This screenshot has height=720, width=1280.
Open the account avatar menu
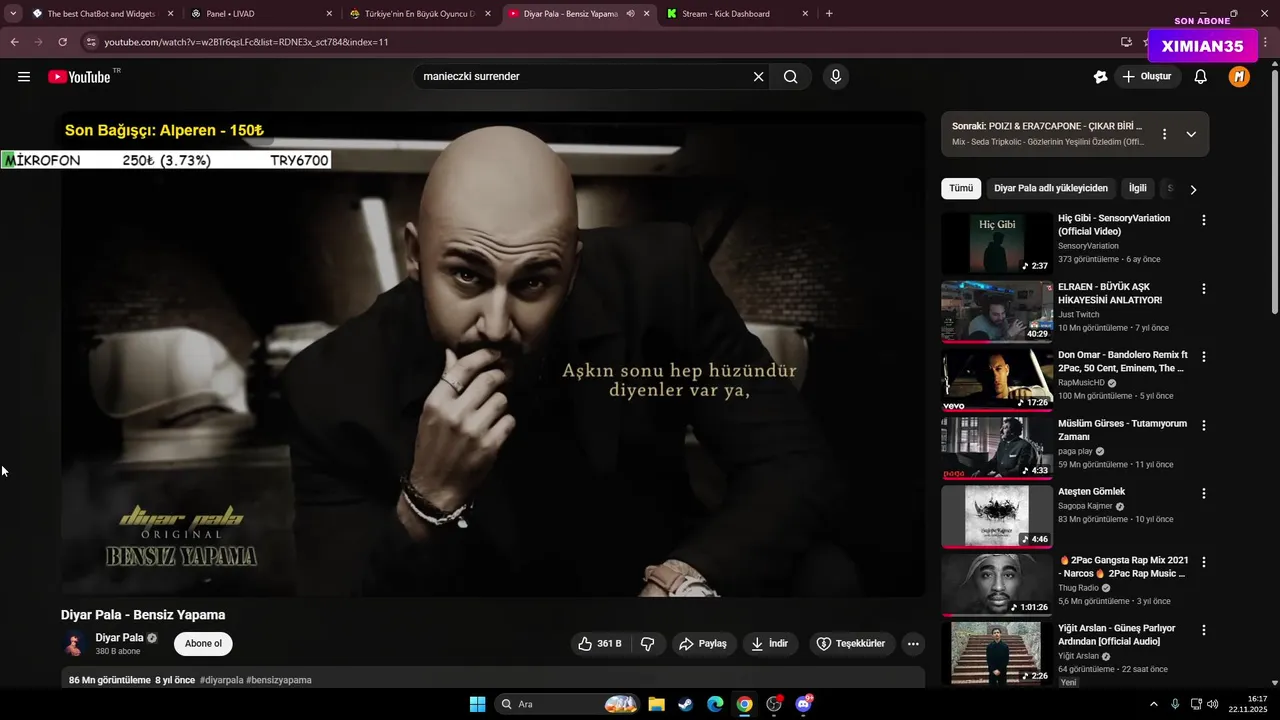pyautogui.click(x=1239, y=77)
